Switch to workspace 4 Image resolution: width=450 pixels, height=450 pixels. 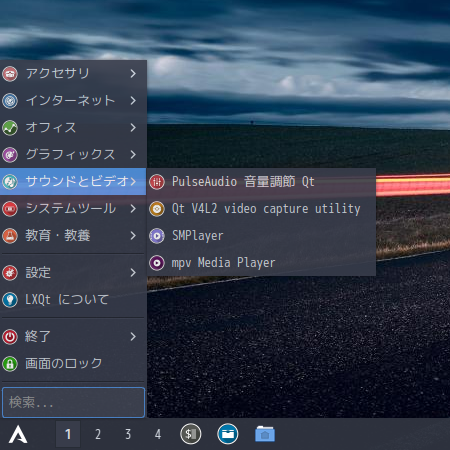[x=158, y=434]
